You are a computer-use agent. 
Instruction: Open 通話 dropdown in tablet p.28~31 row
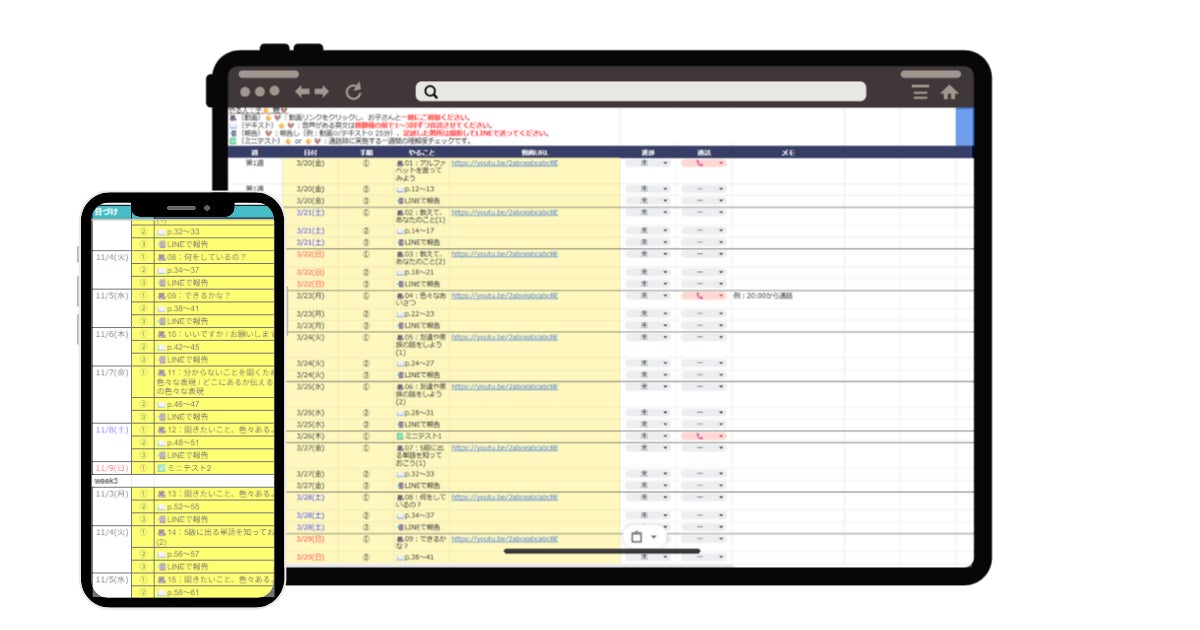tap(704, 412)
